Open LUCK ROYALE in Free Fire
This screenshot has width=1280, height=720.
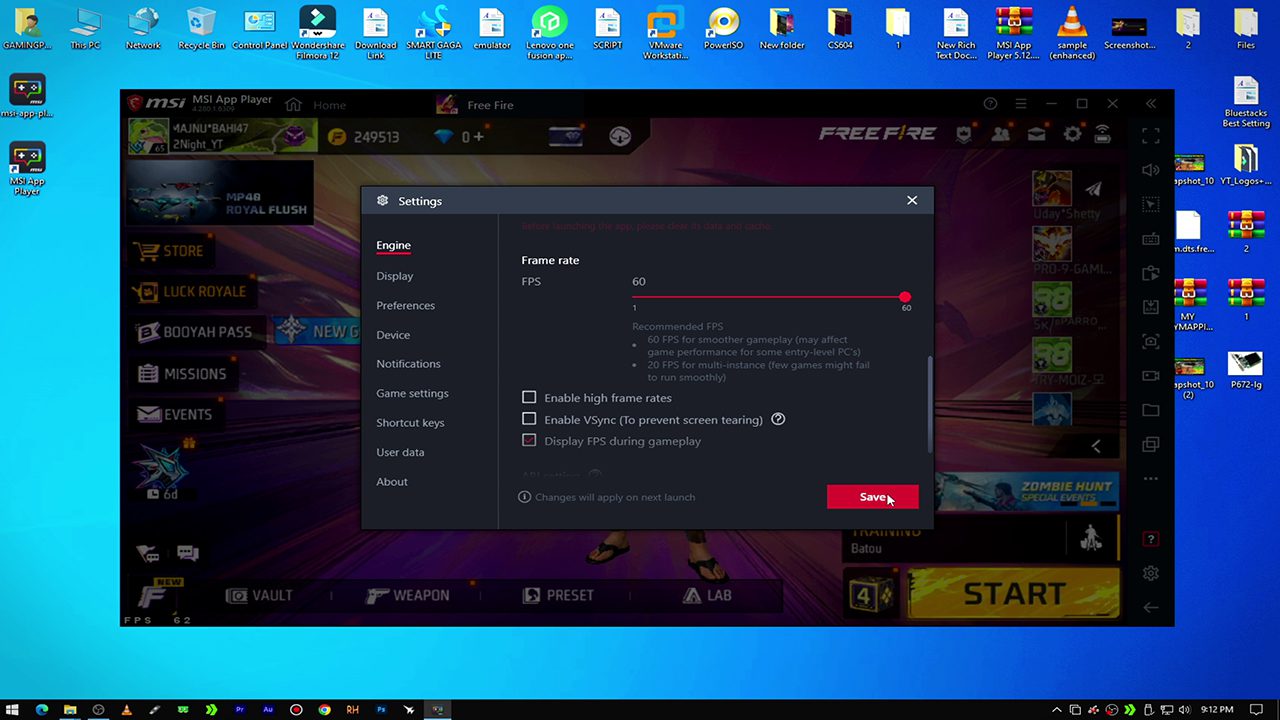point(191,291)
